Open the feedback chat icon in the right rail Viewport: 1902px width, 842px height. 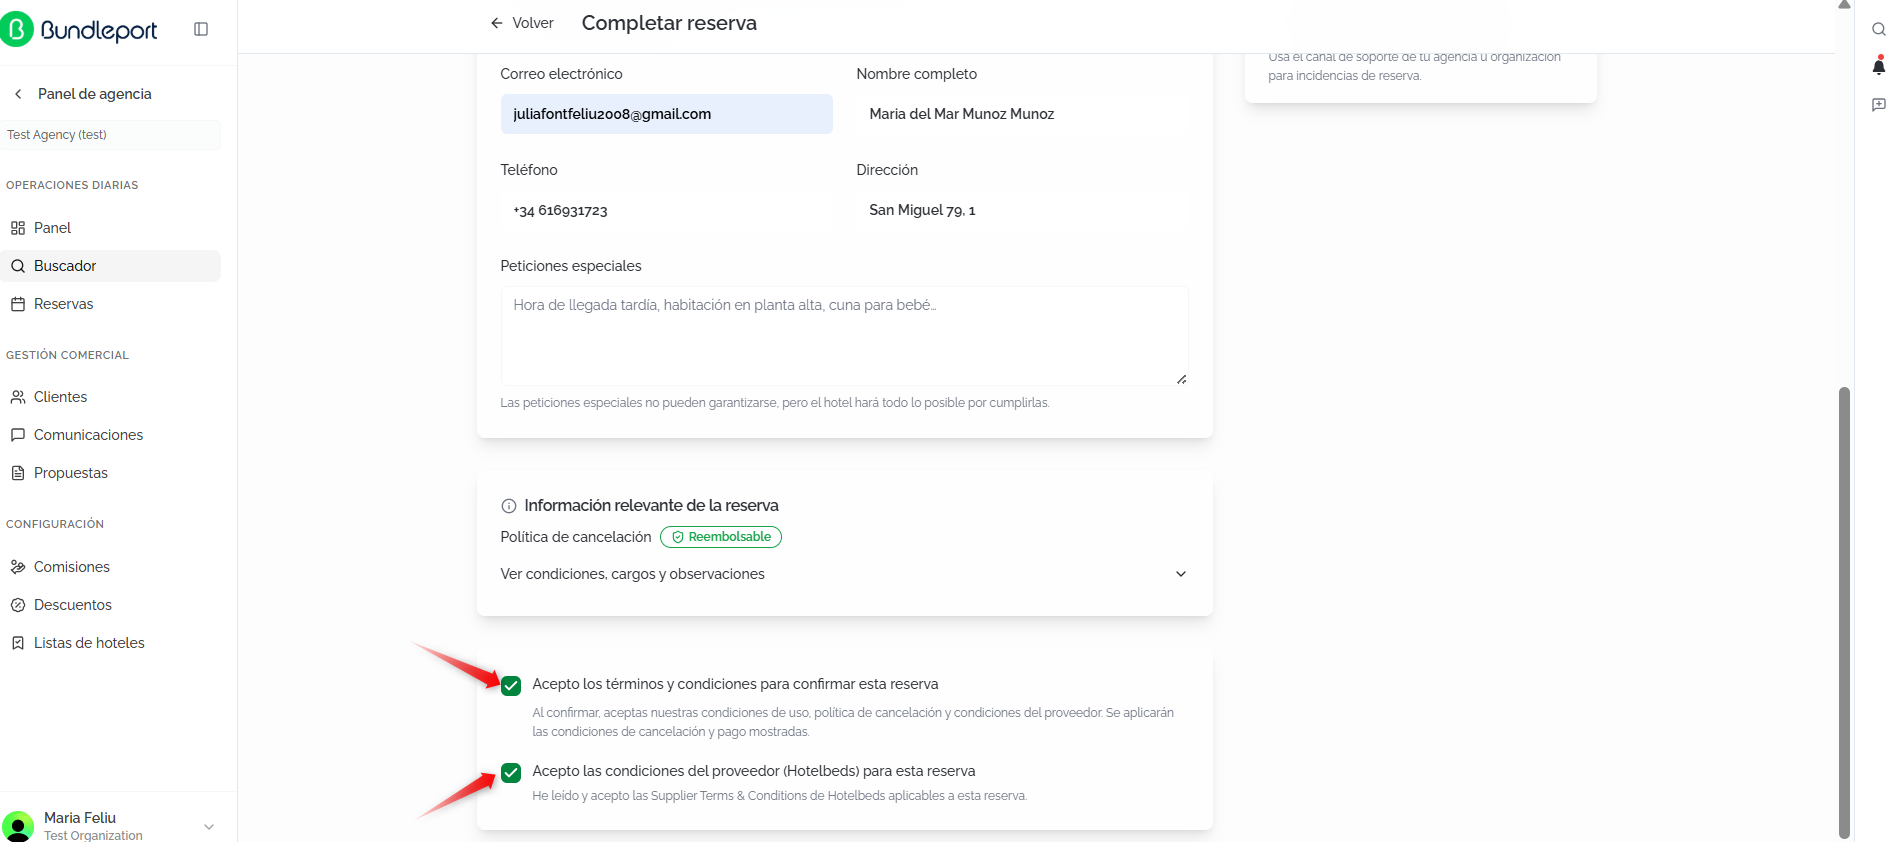[x=1878, y=104]
